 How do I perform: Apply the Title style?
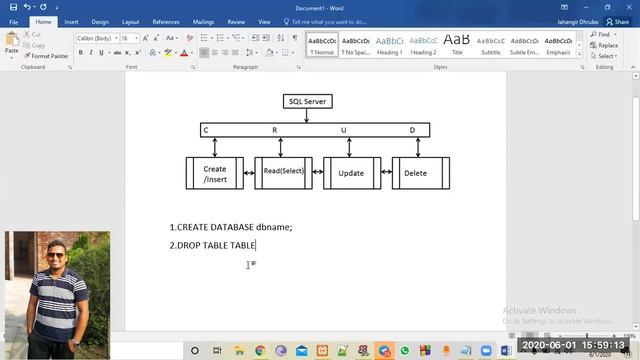457,45
